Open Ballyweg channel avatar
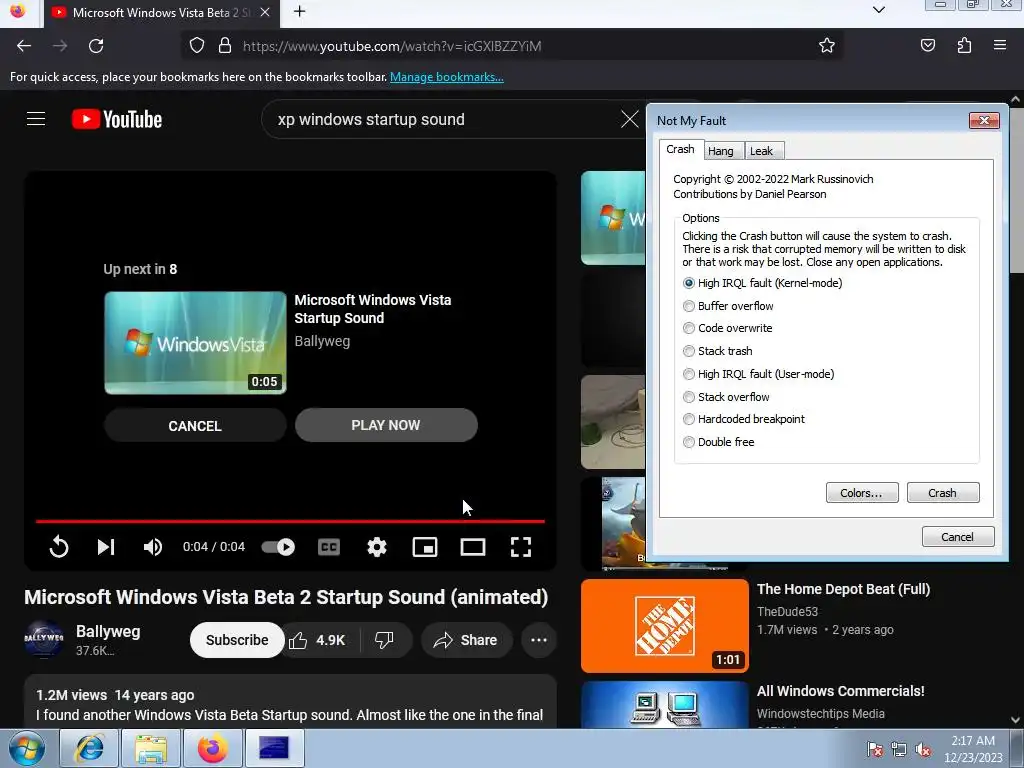Viewport: 1024px width, 768px height. [x=44, y=638]
